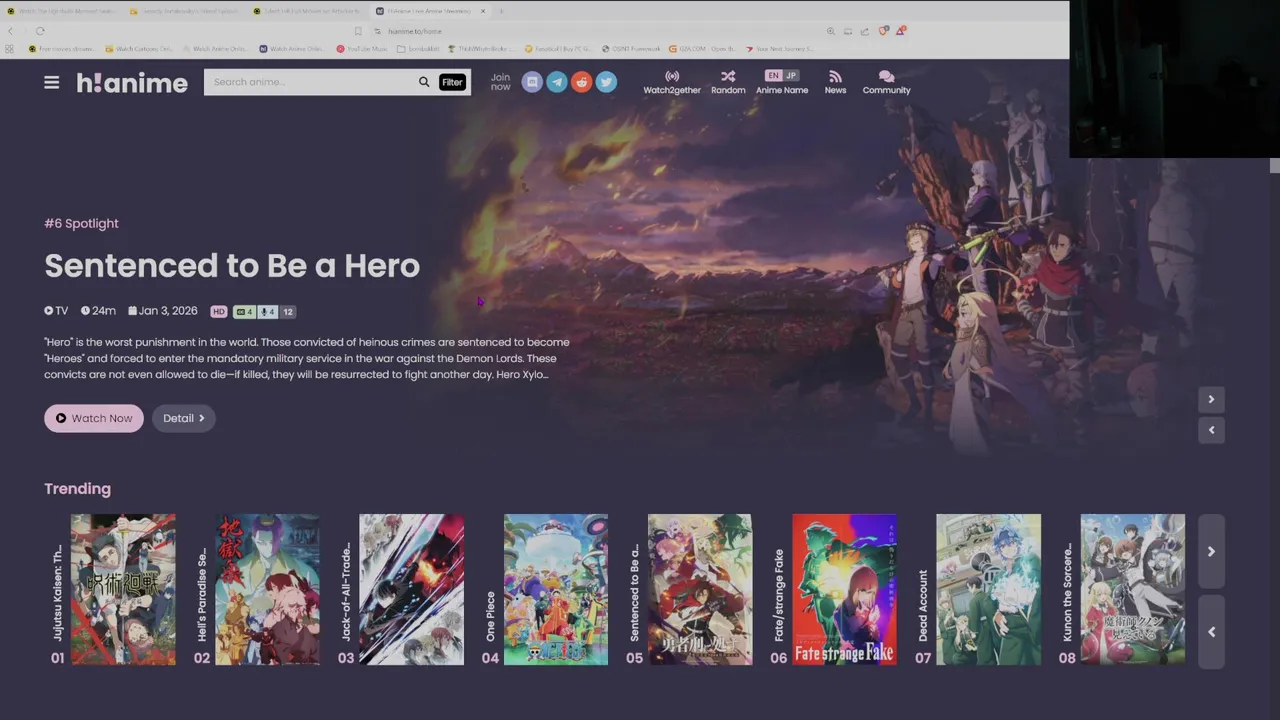Open the Reddit join link icon

582,82
